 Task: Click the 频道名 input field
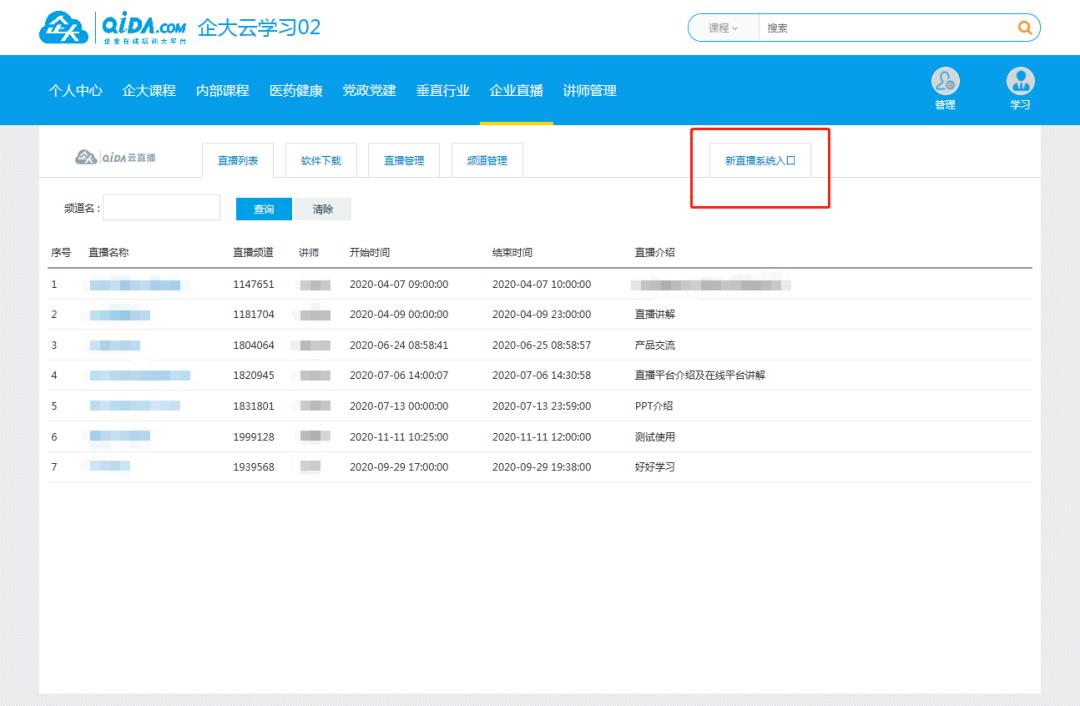161,207
